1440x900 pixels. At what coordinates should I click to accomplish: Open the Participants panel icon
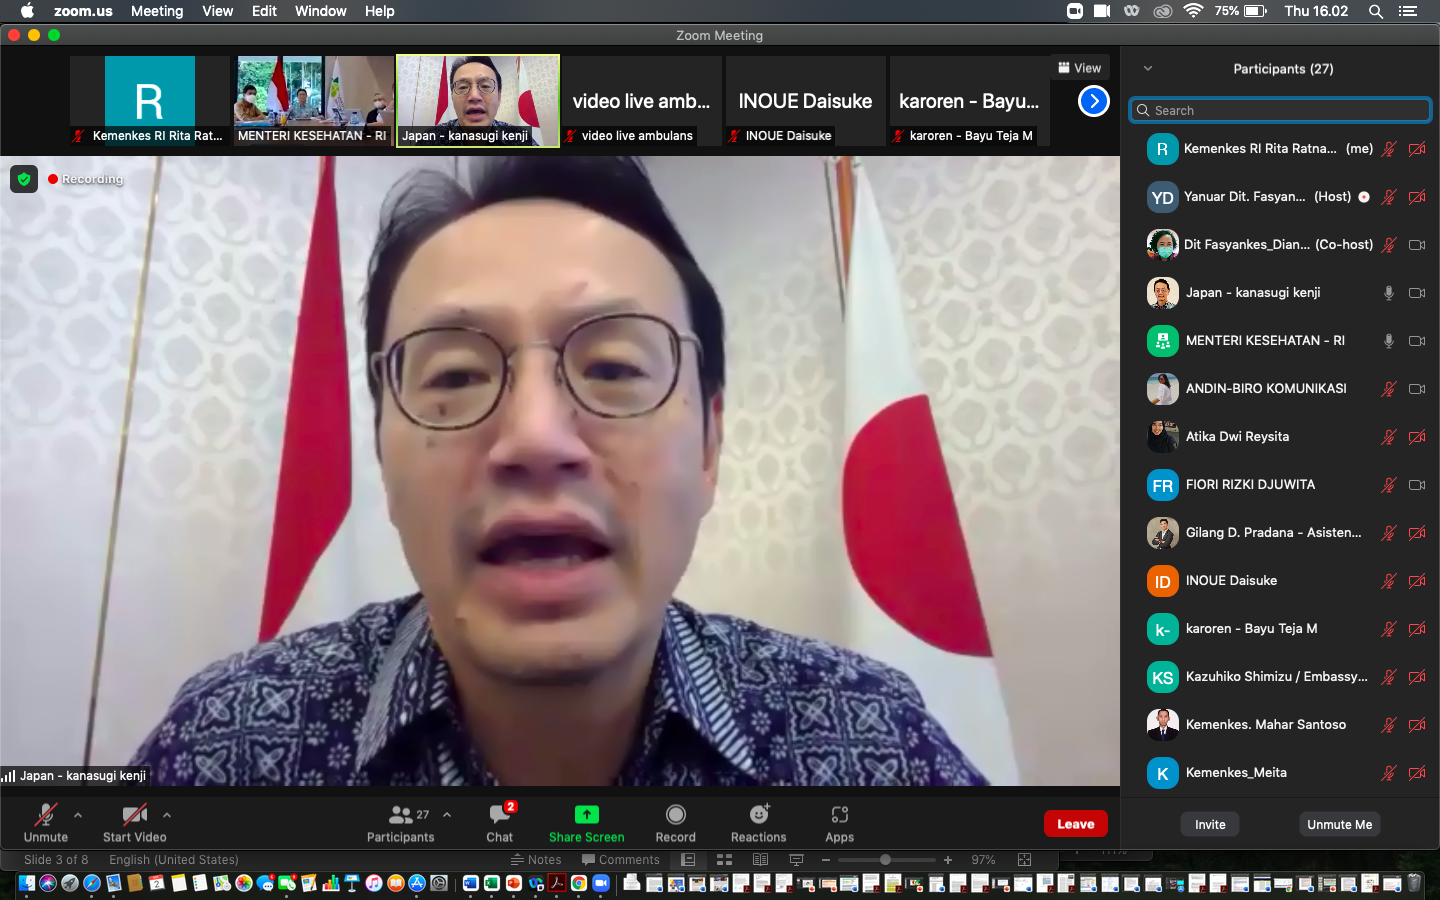tap(401, 815)
